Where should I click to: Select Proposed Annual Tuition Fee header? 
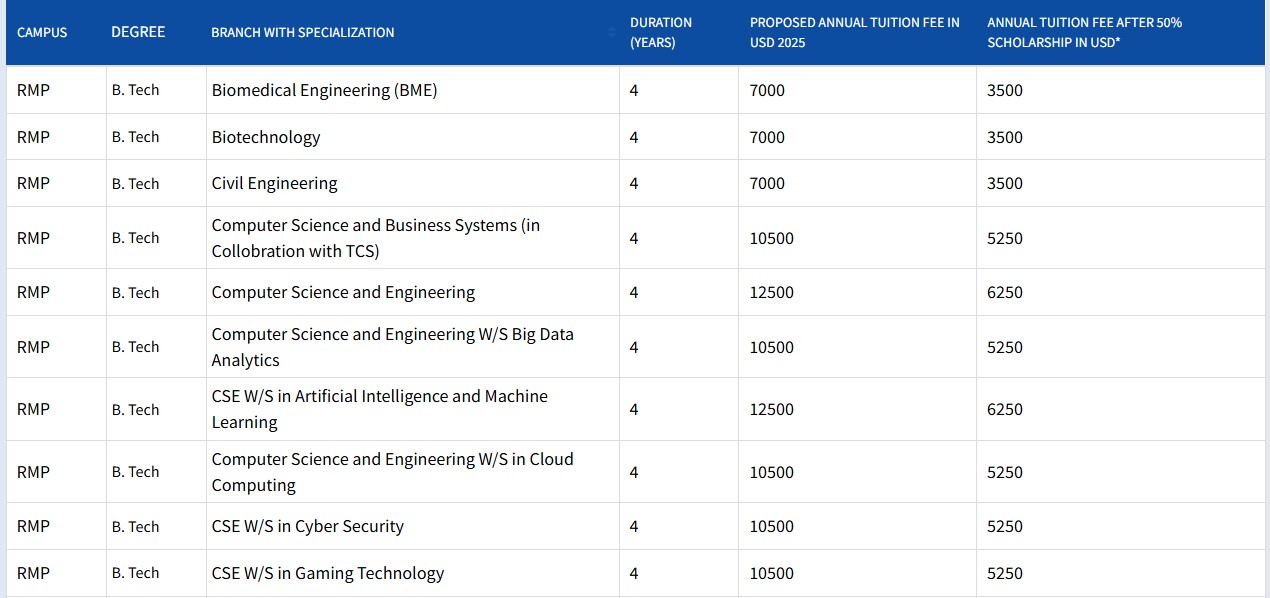click(x=855, y=32)
